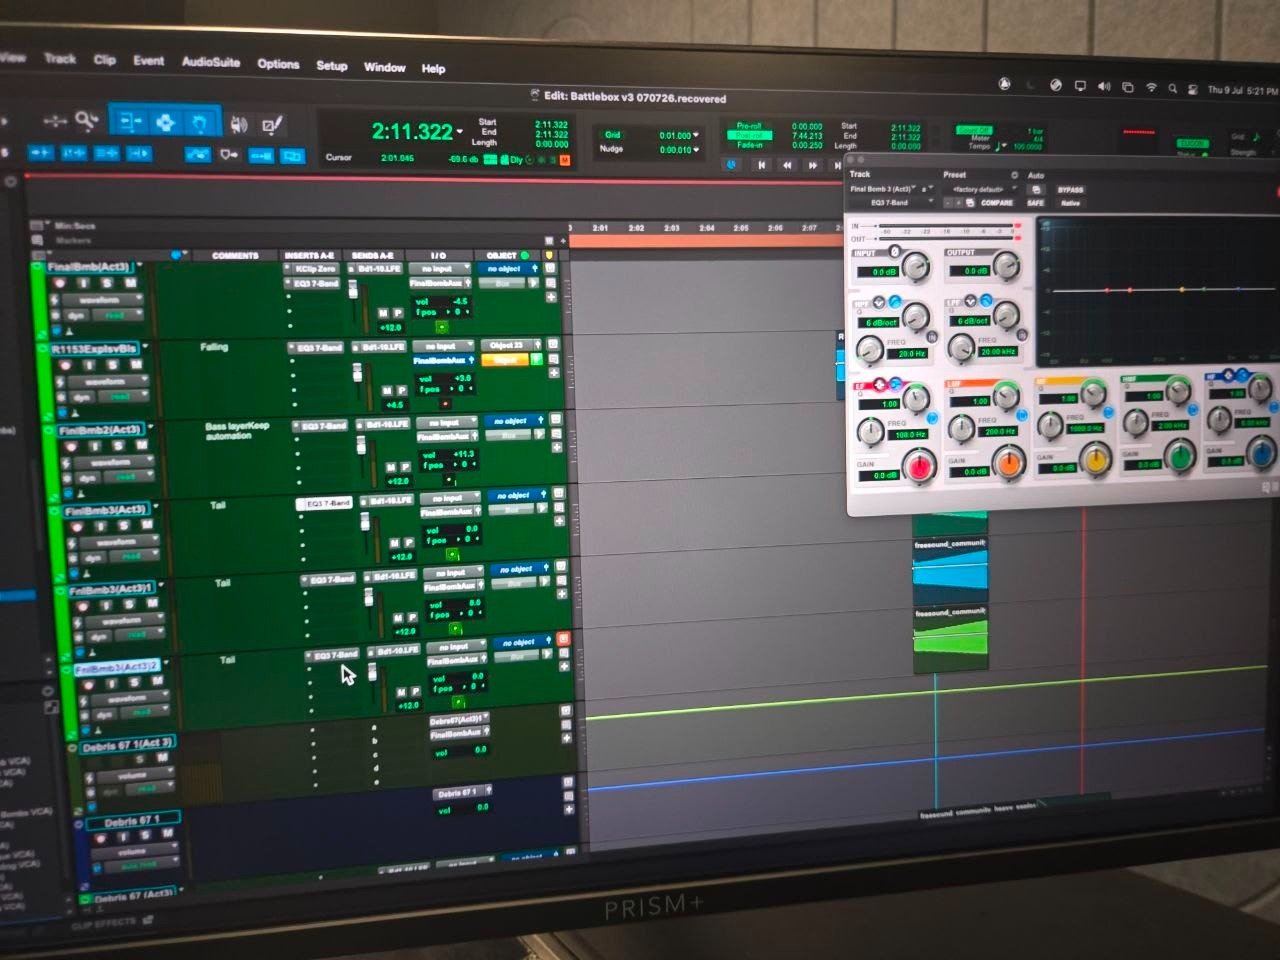1280x960 pixels.
Task: Toggle the blue online sync icon in transport
Action: point(731,164)
